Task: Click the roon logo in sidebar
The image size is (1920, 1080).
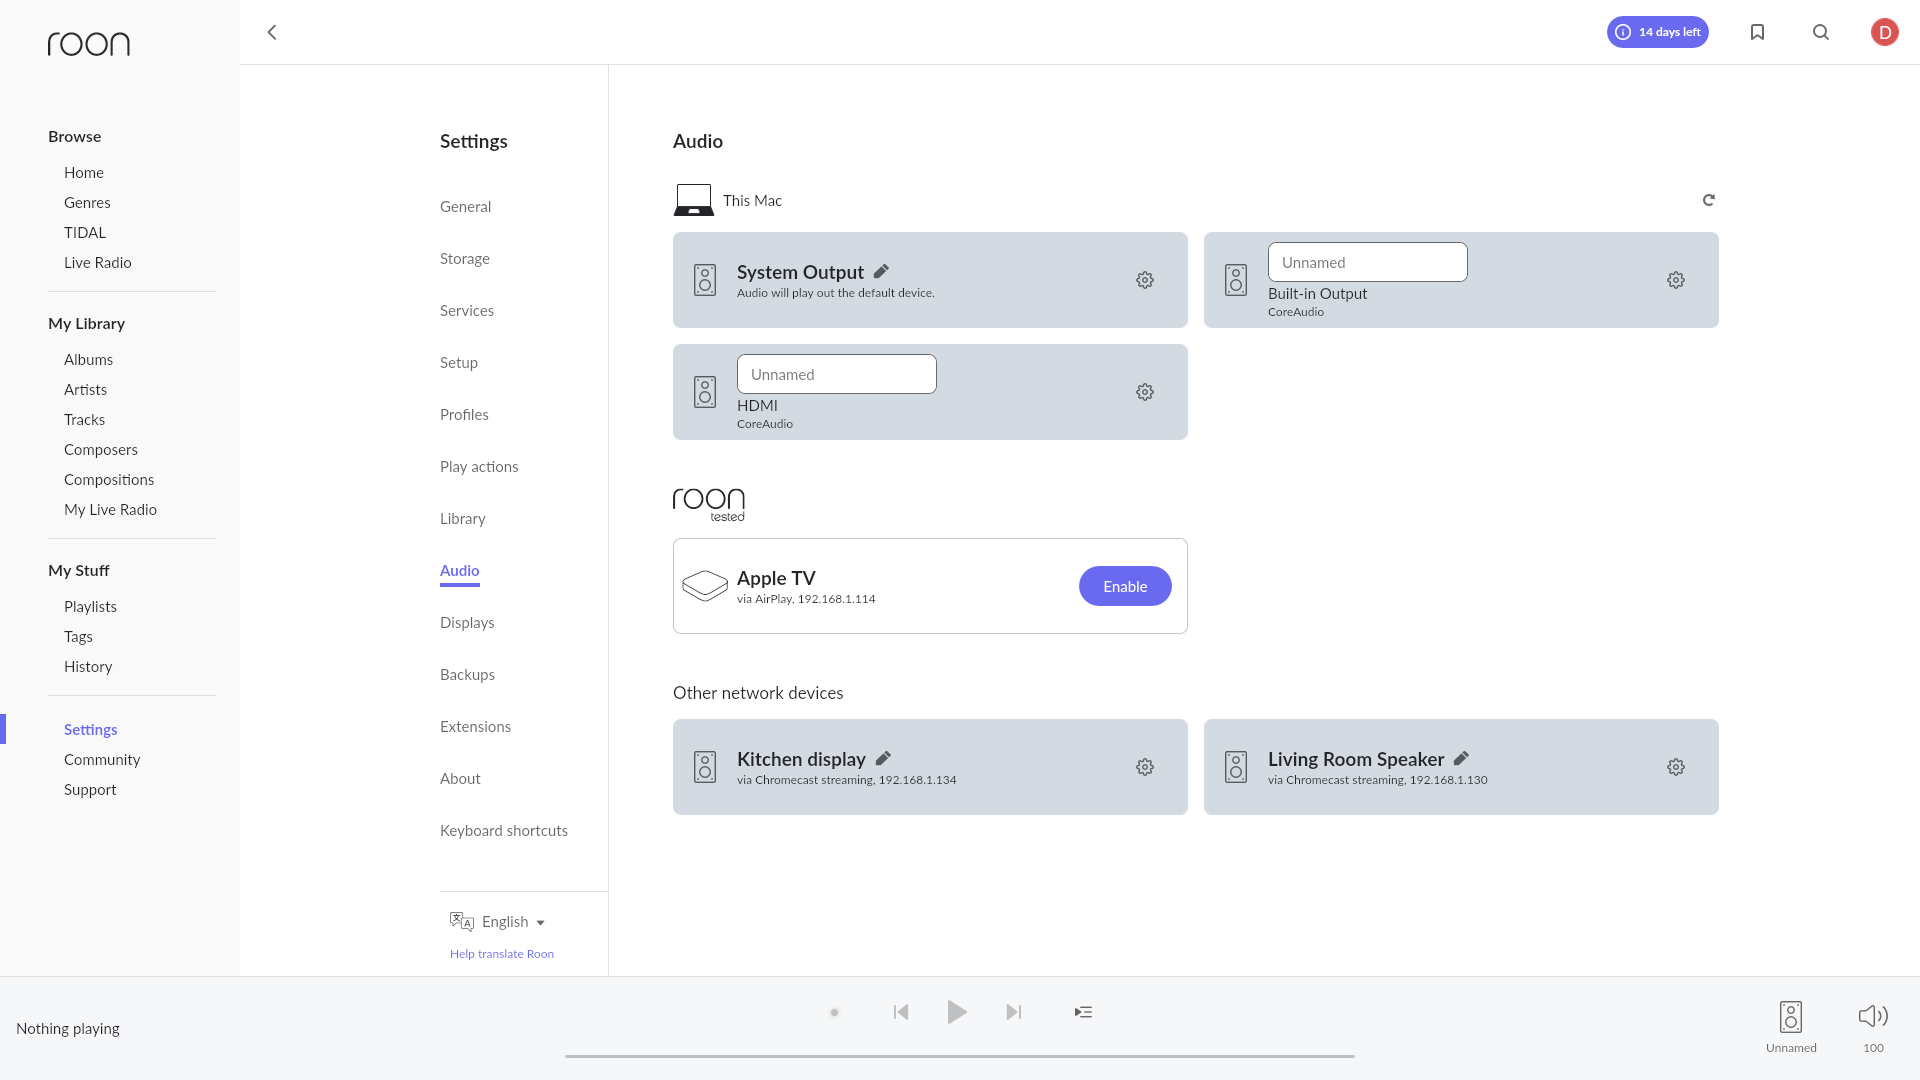Action: pyautogui.click(x=89, y=43)
